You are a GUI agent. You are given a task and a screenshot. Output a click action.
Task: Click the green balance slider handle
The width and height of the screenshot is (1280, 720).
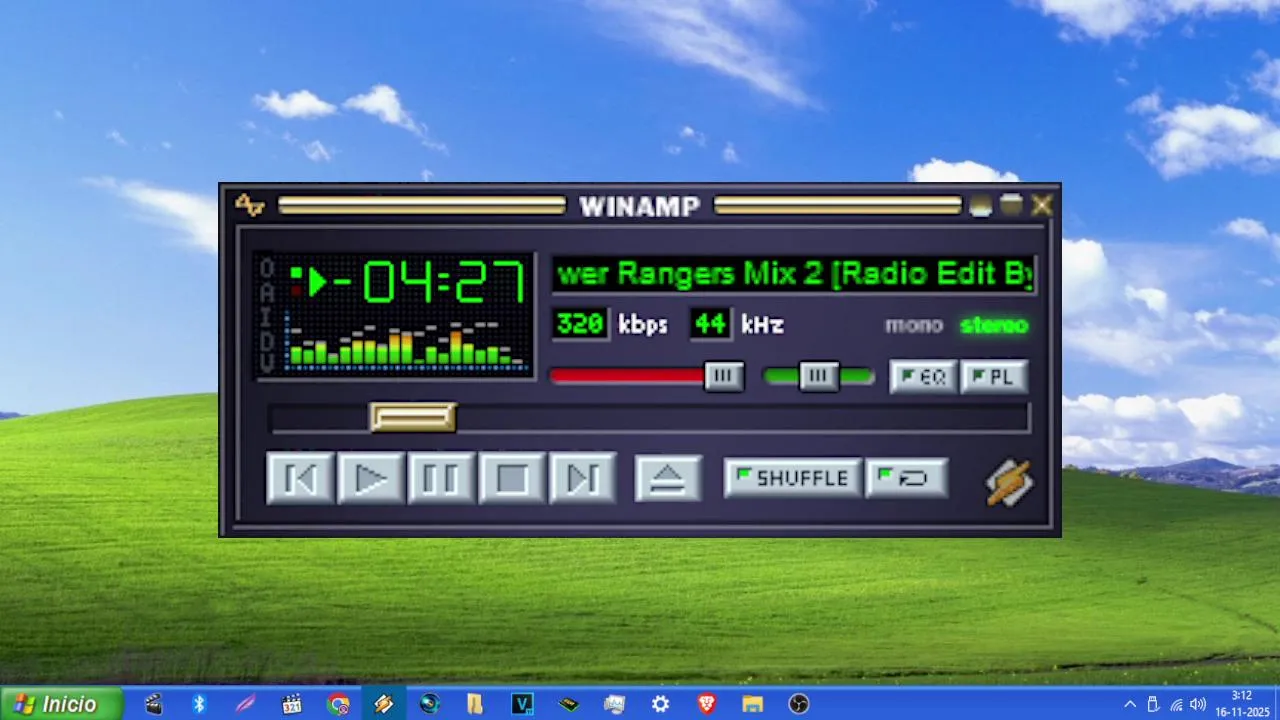[x=819, y=376]
